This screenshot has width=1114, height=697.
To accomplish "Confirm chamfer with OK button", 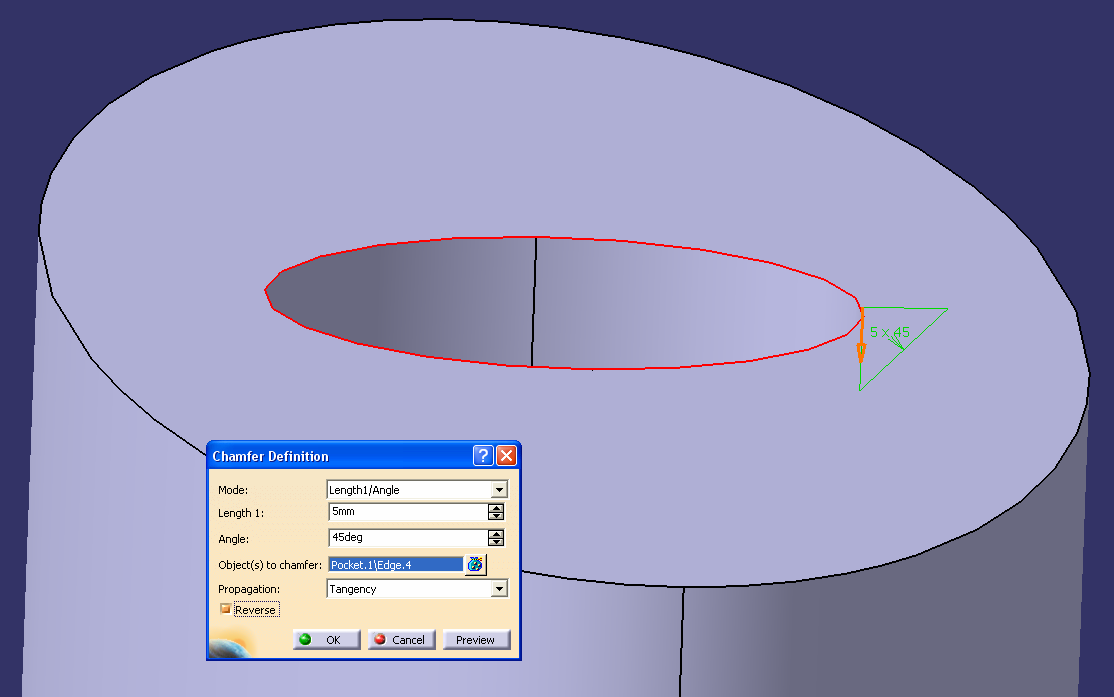I will (326, 639).
